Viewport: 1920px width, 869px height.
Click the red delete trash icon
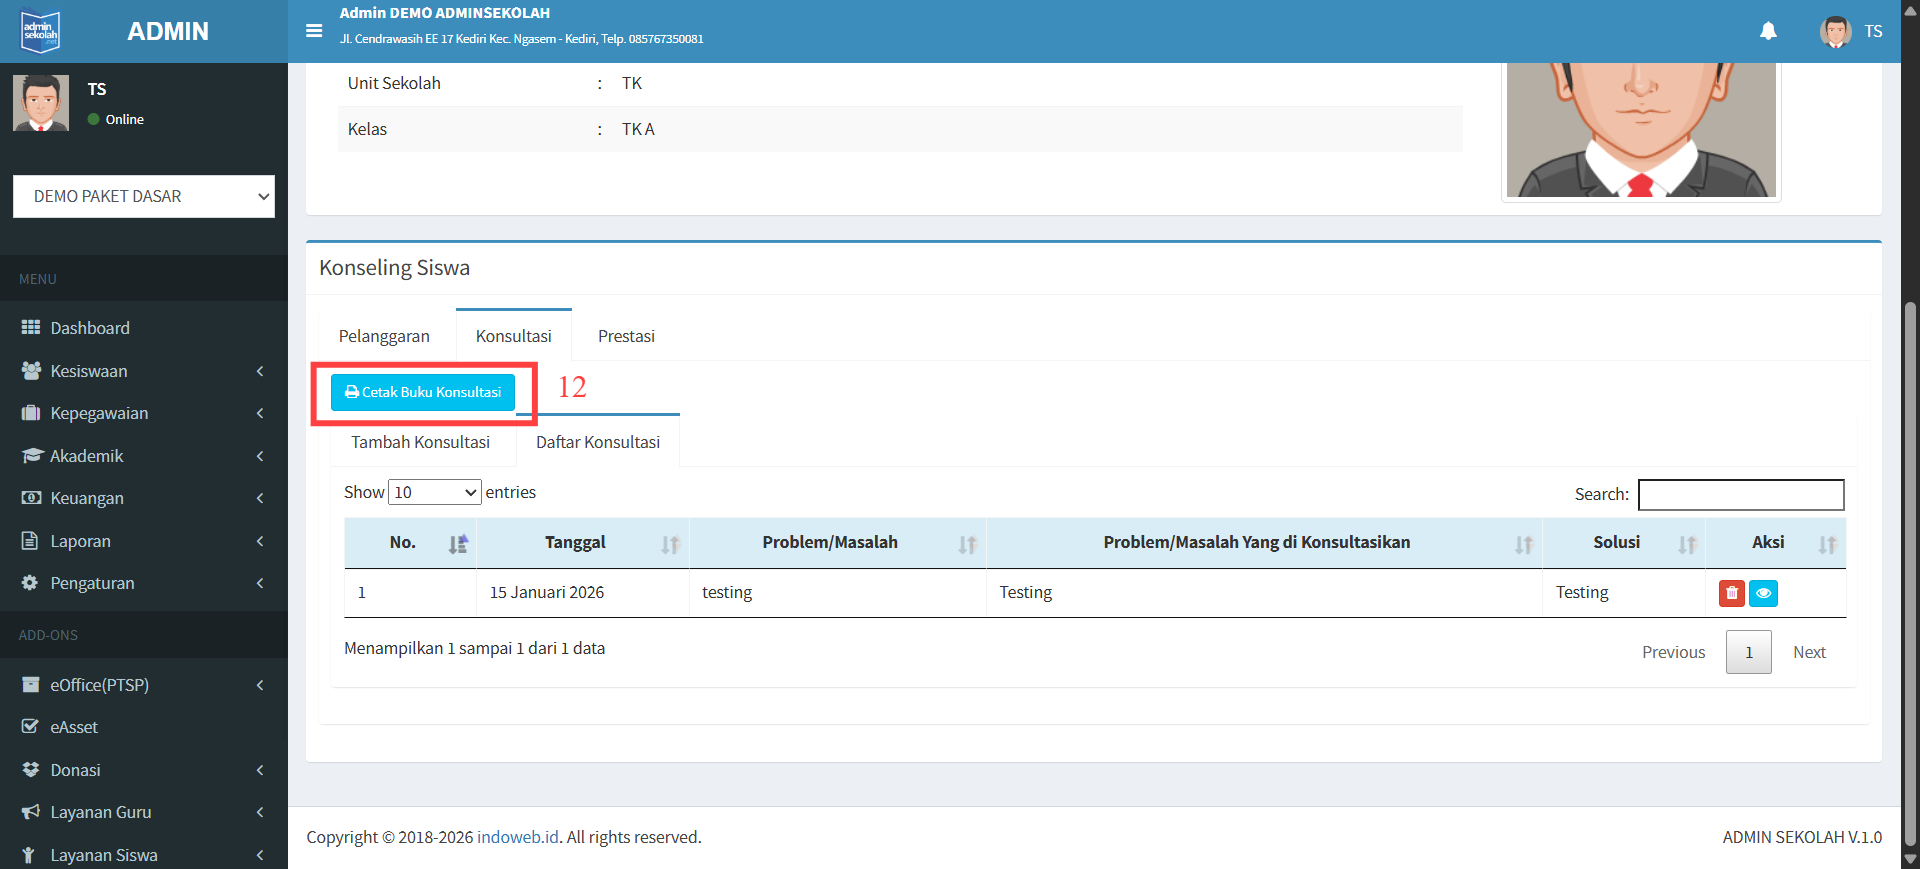(x=1731, y=593)
